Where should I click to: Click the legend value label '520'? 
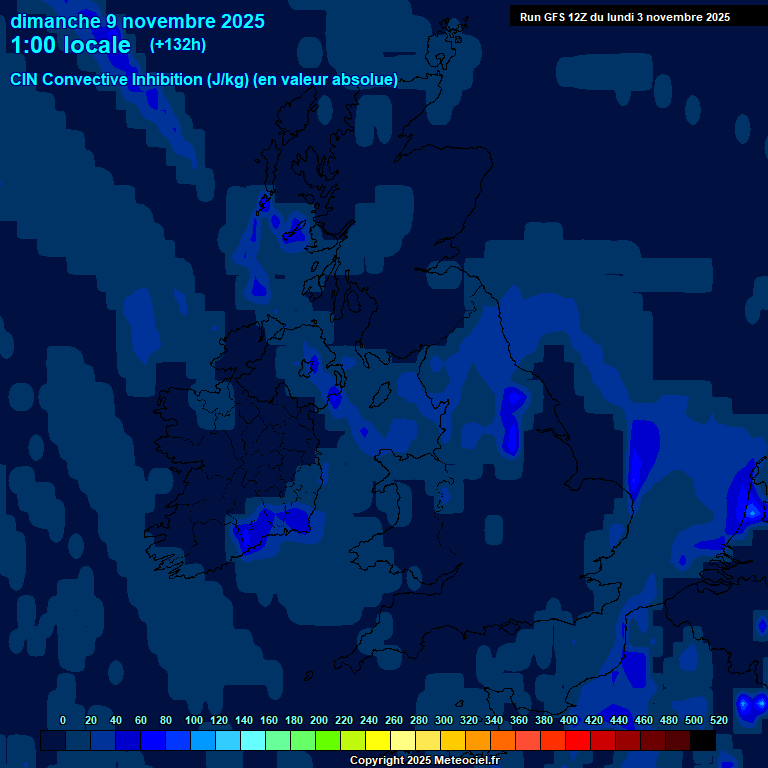point(718,720)
